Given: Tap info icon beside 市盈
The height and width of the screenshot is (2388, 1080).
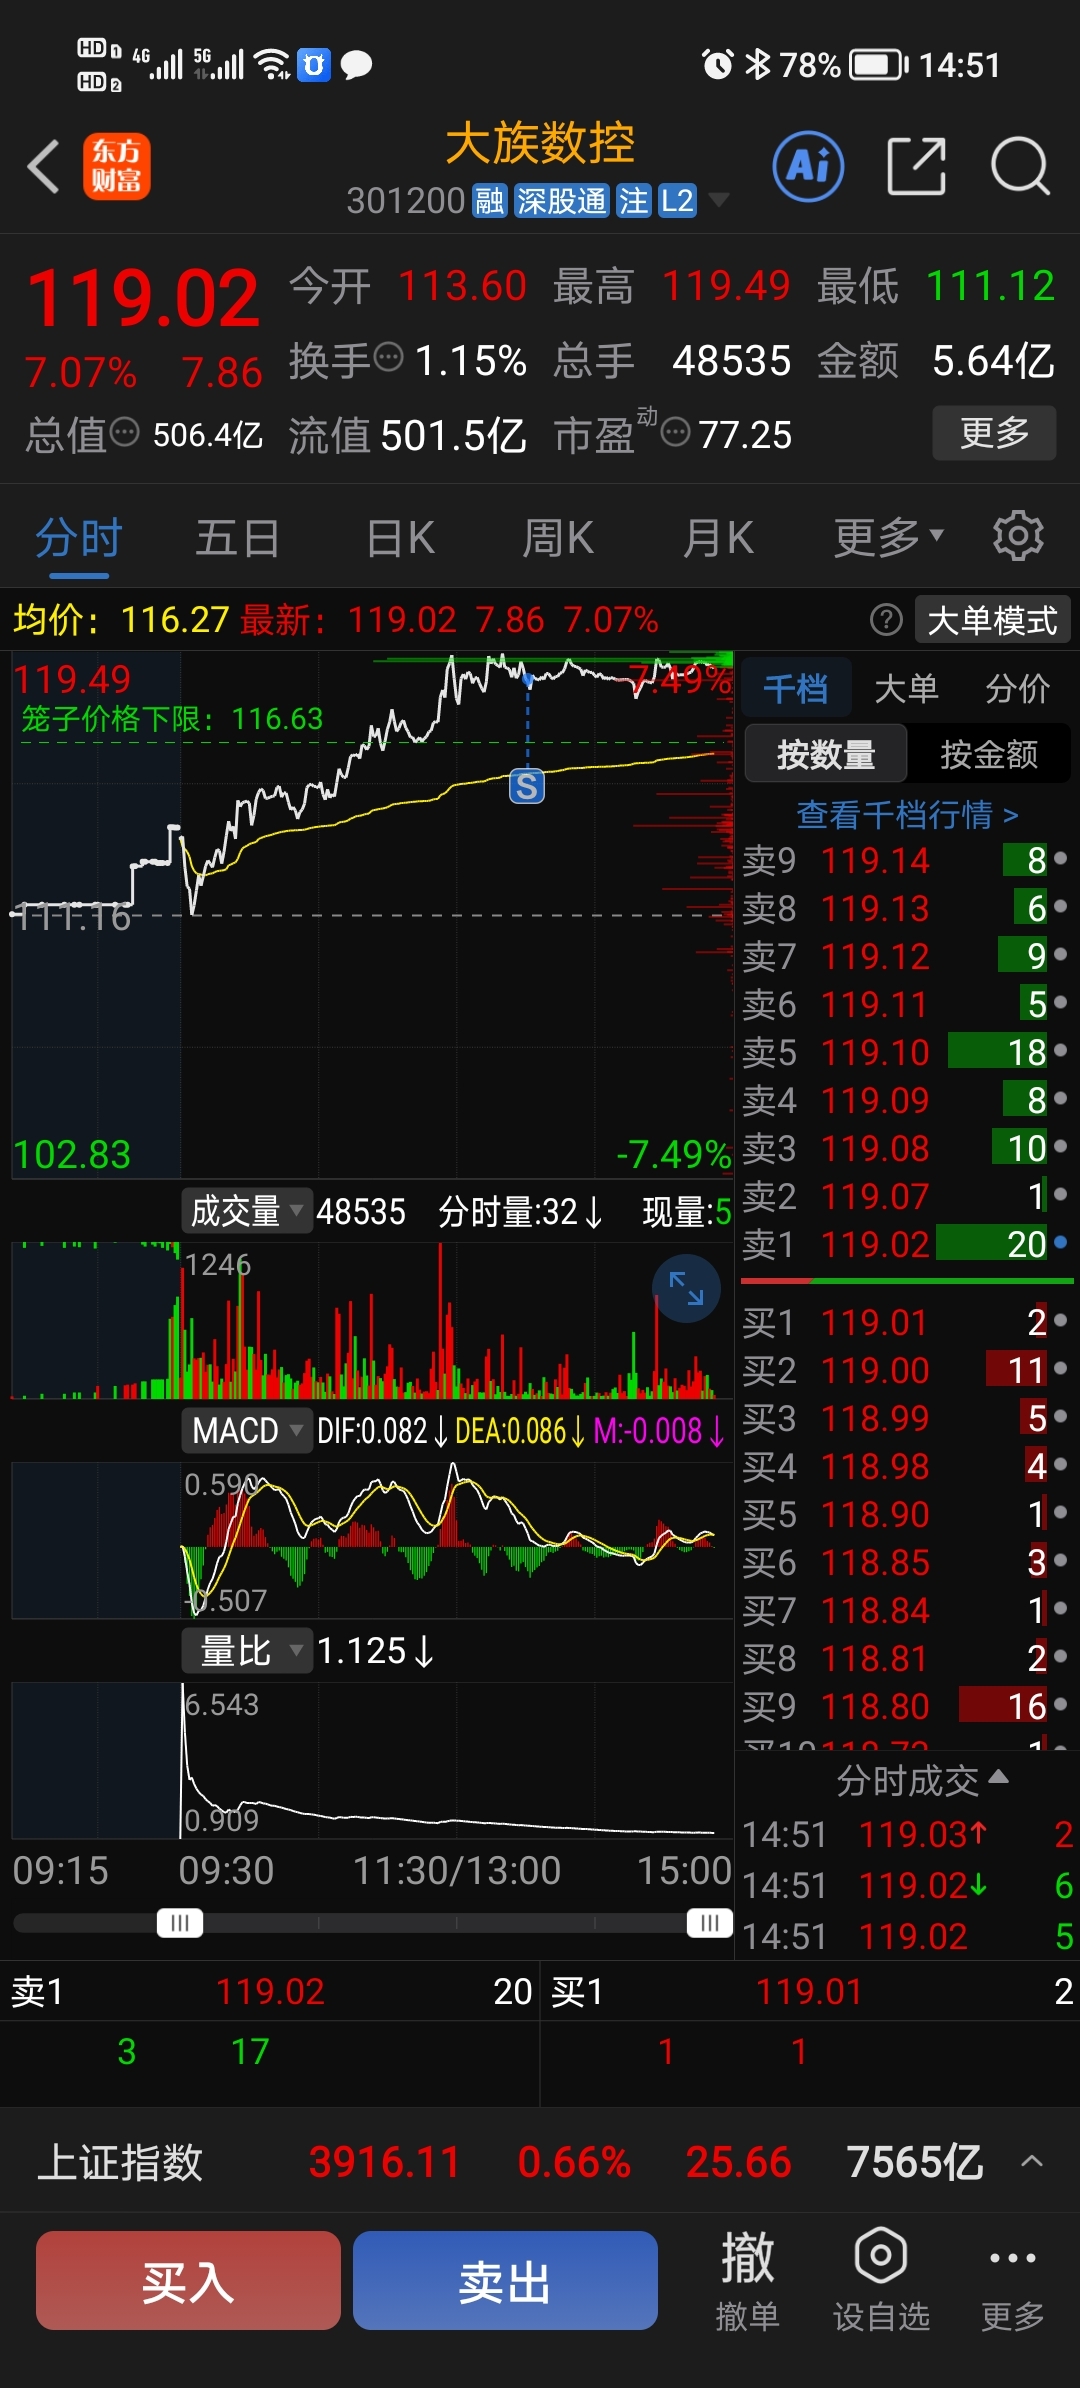Looking at the screenshot, I should (676, 432).
